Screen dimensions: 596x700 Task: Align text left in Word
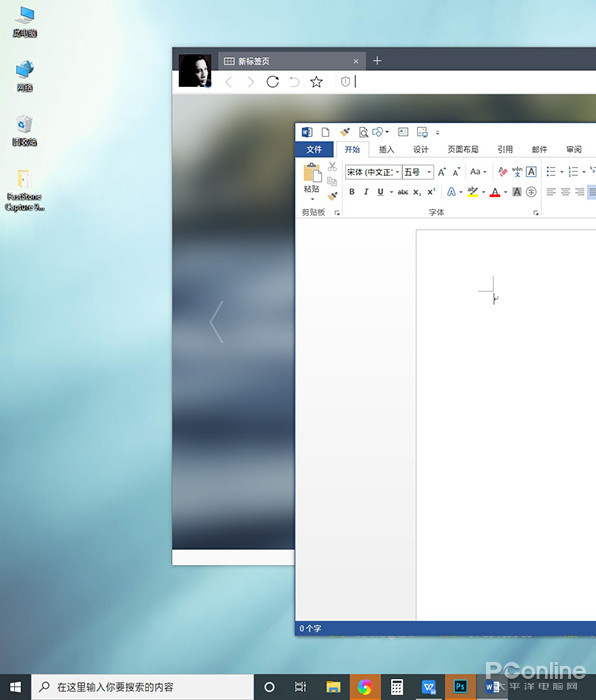coord(551,192)
